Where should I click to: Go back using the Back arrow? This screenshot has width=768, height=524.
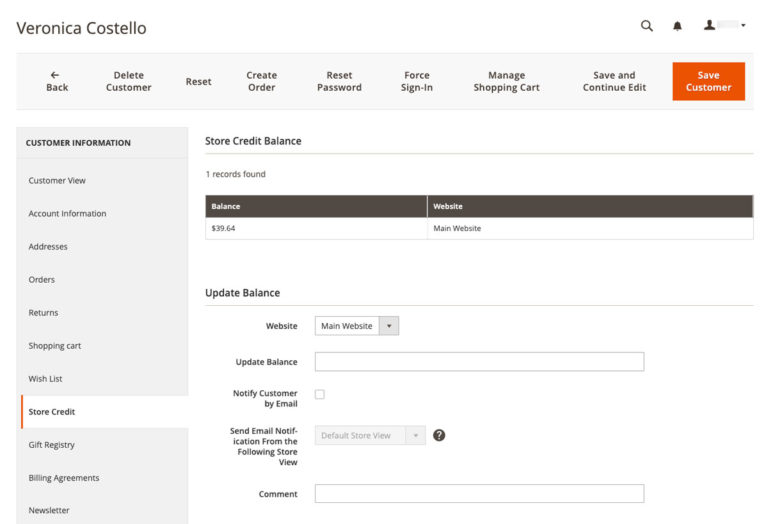[57, 81]
